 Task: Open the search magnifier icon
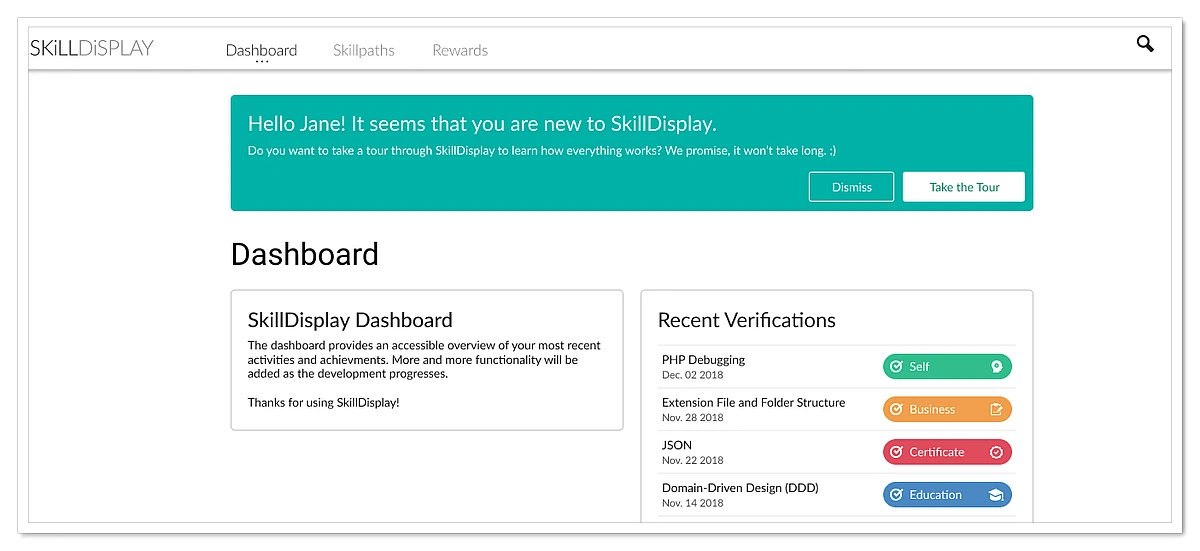(x=1145, y=44)
